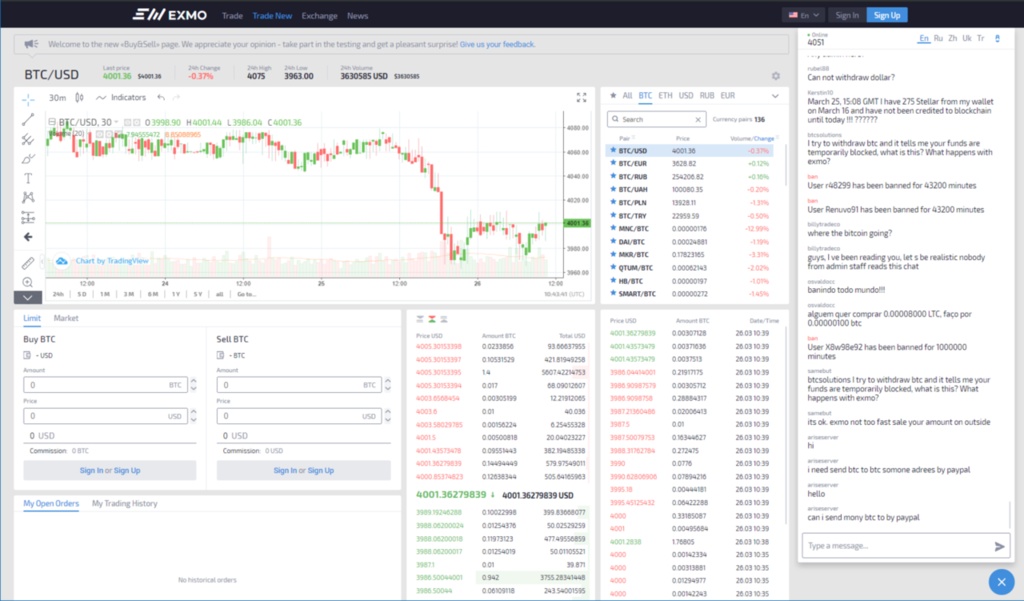The image size is (1024, 601).
Task: Open the Indicators menu
Action: [121, 97]
